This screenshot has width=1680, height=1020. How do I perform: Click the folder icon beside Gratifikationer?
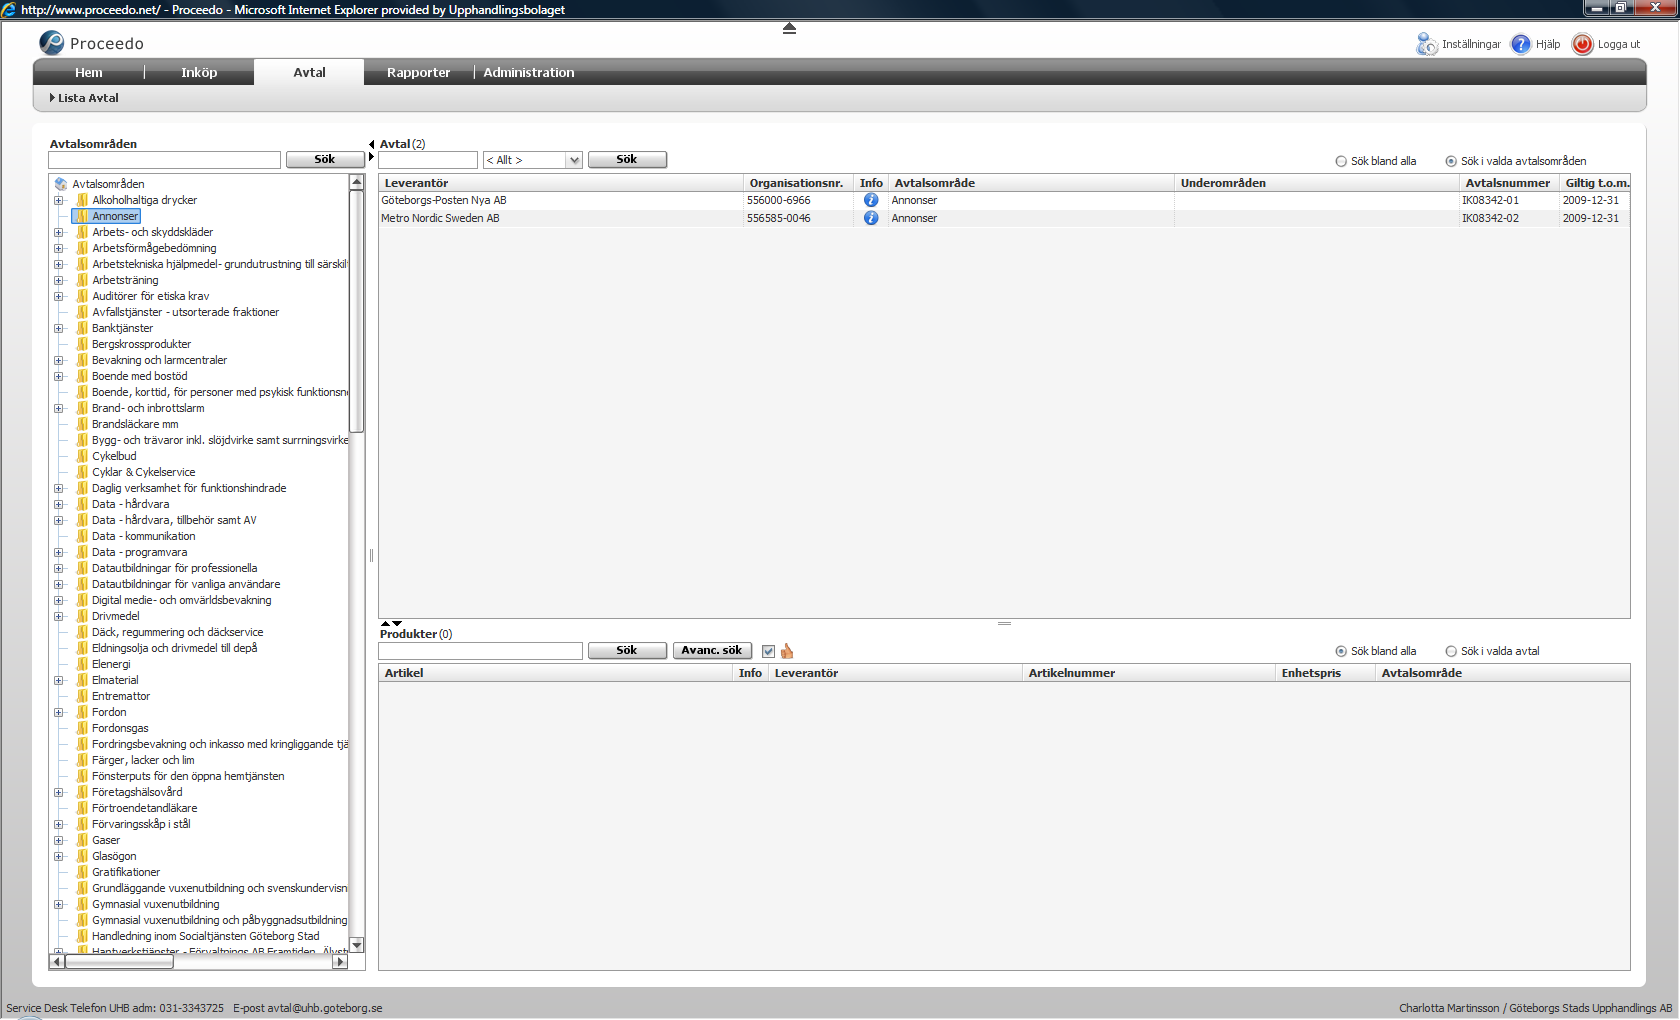click(82, 872)
